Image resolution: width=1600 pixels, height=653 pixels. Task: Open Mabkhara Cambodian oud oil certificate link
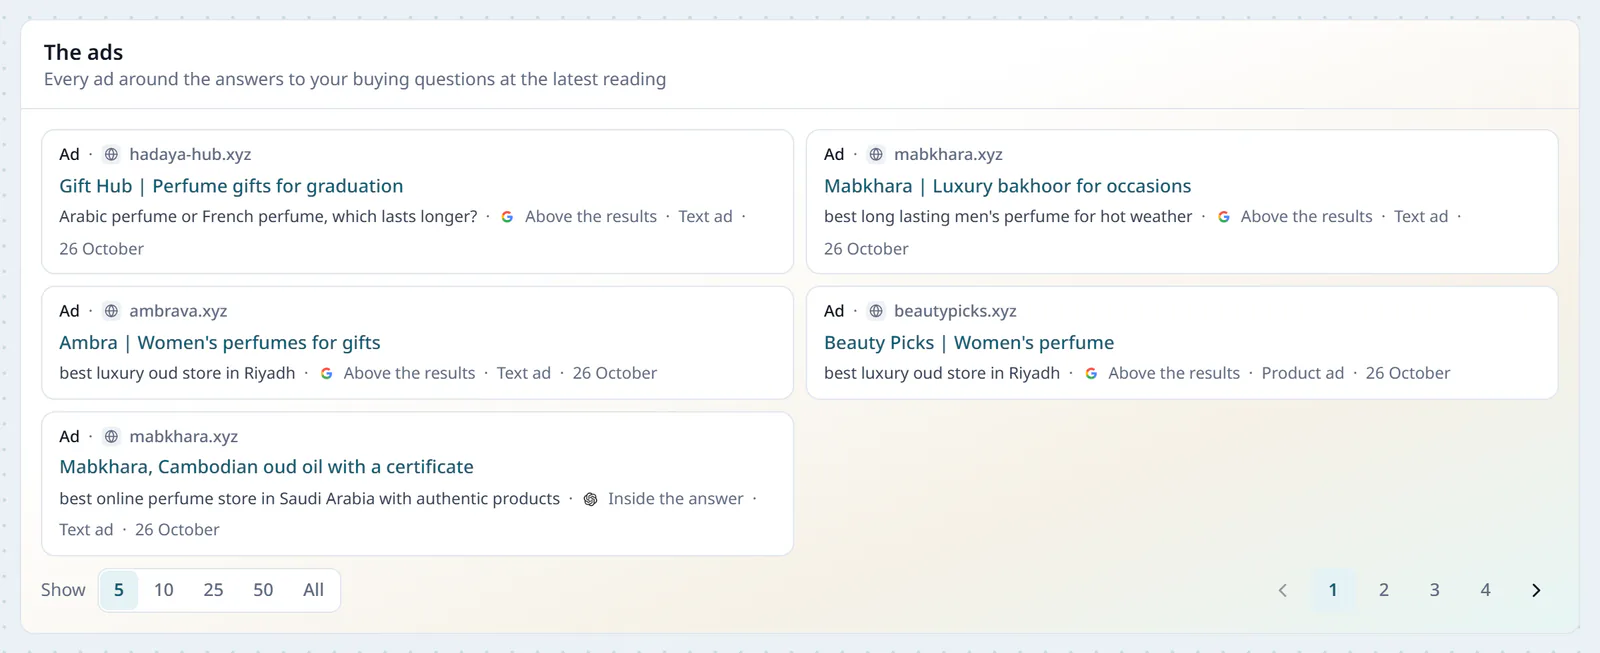point(266,467)
